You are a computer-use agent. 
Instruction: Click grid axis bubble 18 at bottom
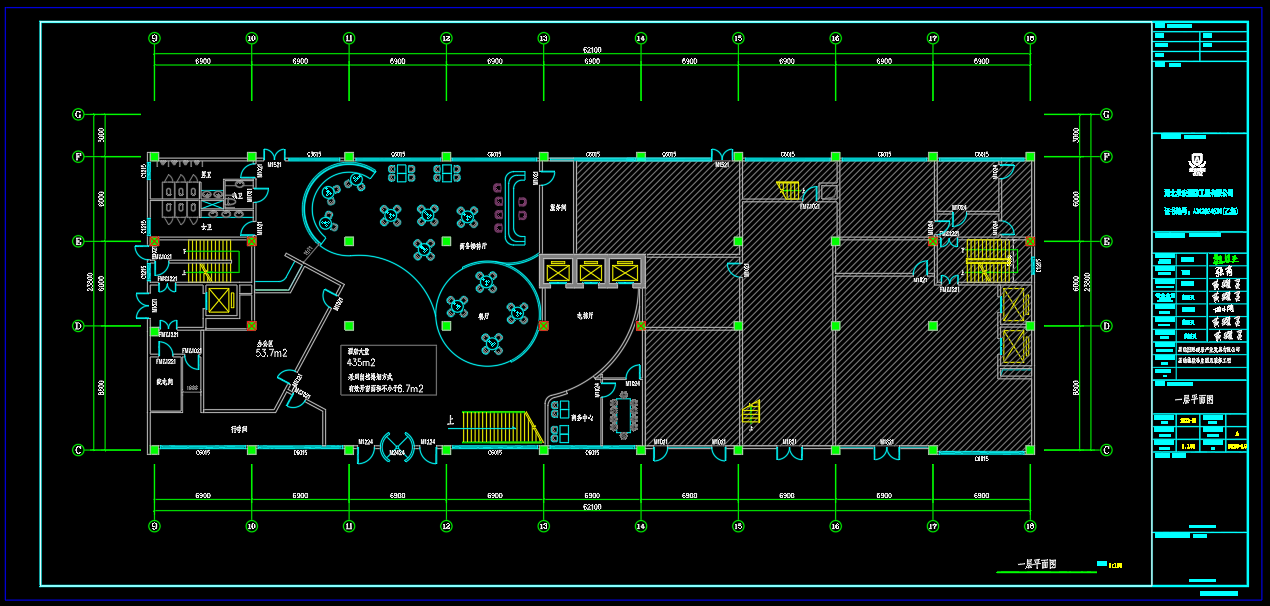point(1029,525)
